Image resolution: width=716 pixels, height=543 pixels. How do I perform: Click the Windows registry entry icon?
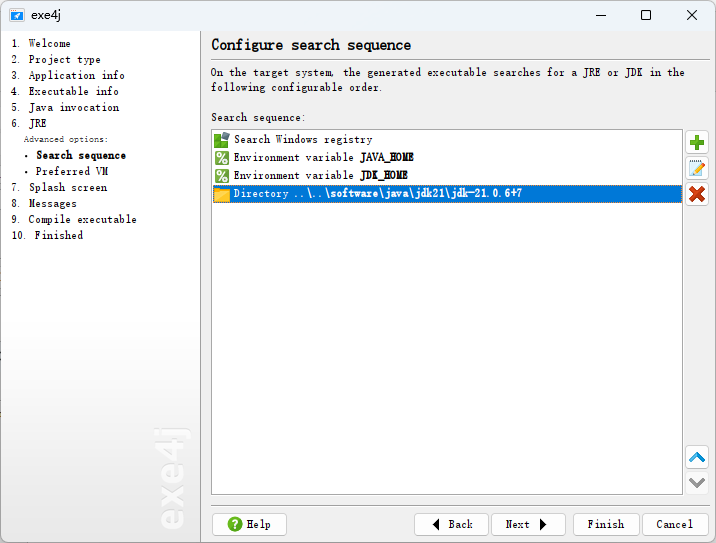[x=222, y=140]
